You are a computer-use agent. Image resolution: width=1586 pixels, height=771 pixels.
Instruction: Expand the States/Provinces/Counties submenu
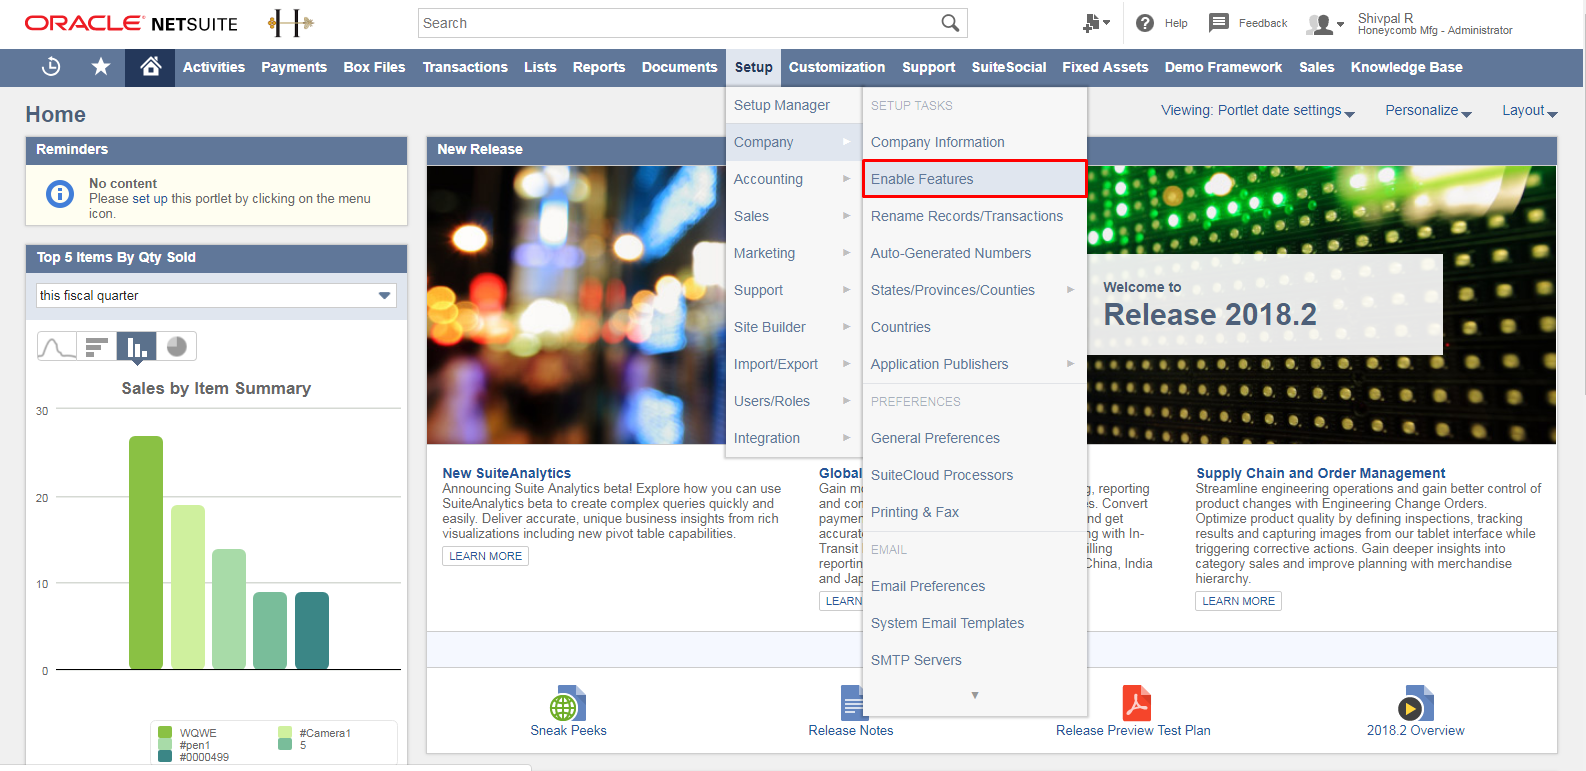974,290
